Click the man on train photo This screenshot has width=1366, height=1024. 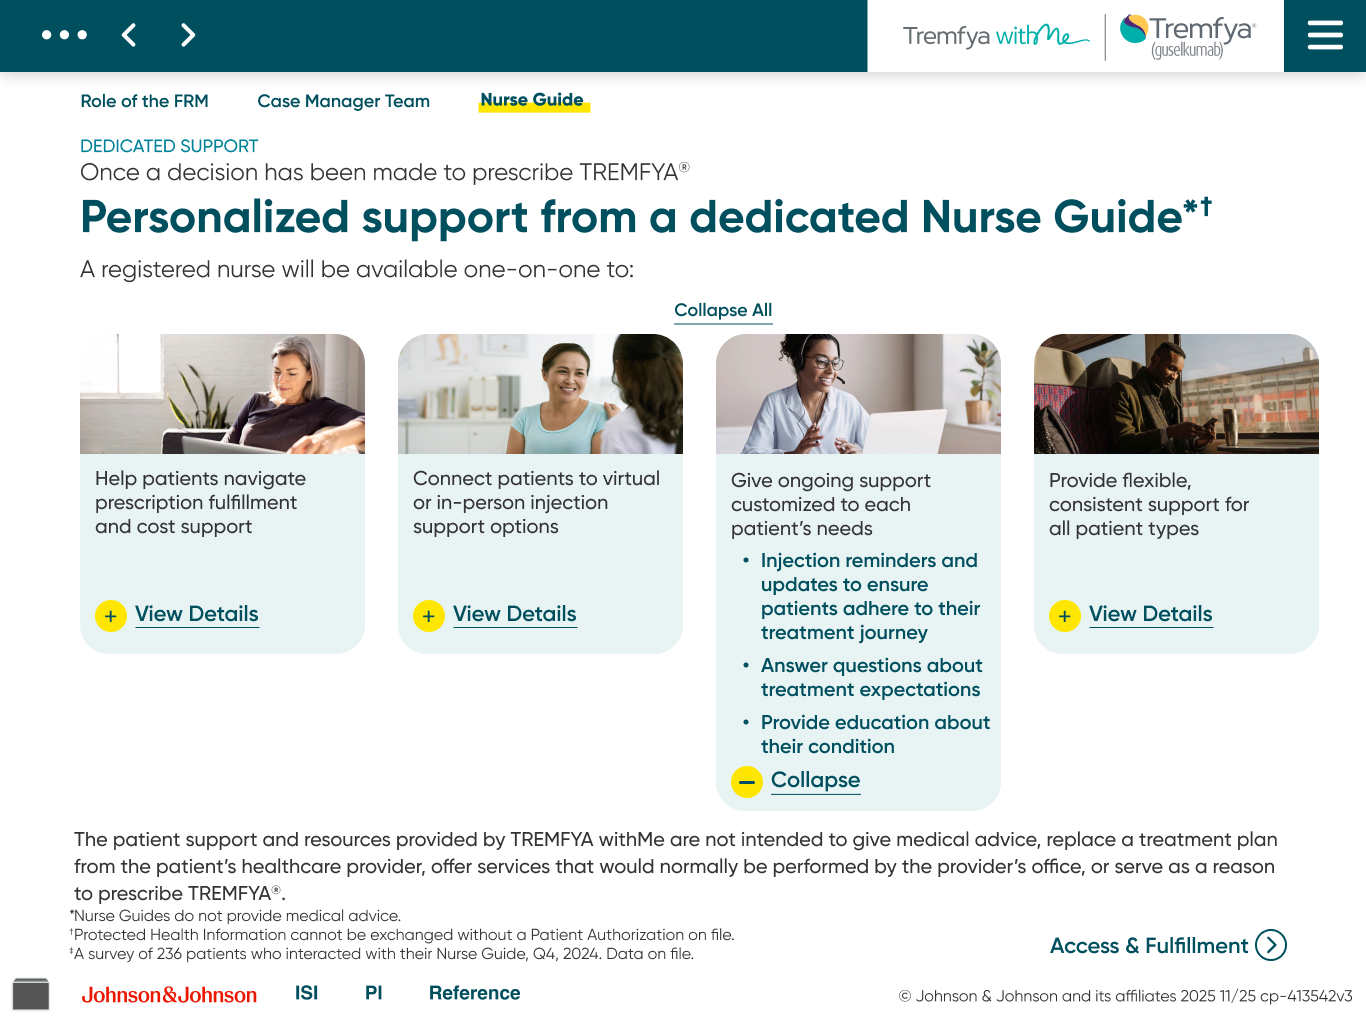[1176, 394]
